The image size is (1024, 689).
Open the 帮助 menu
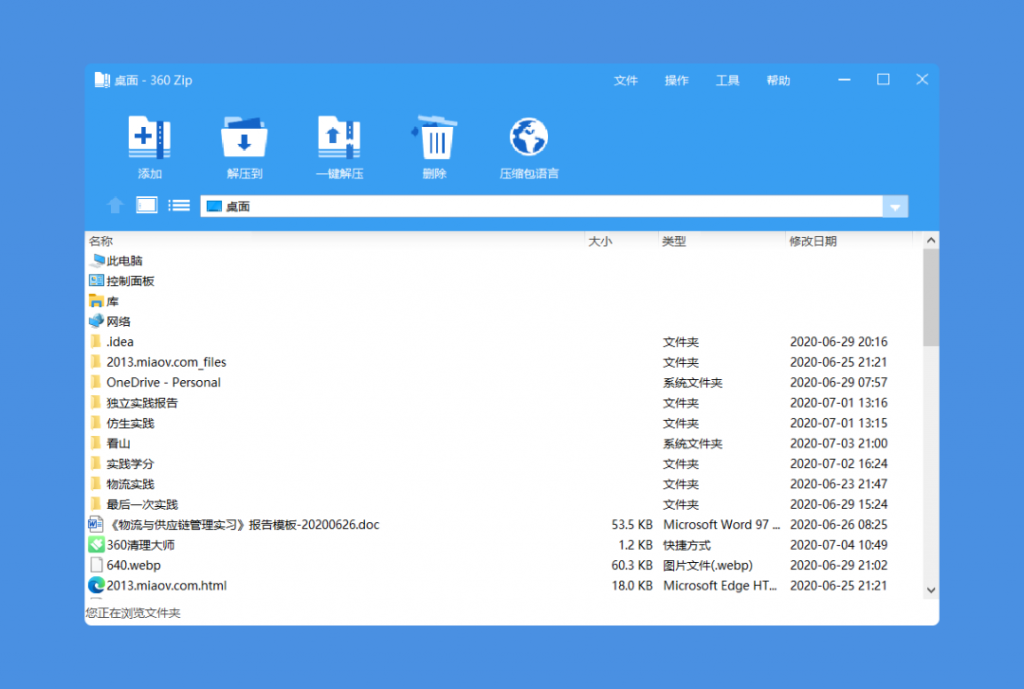pos(778,80)
